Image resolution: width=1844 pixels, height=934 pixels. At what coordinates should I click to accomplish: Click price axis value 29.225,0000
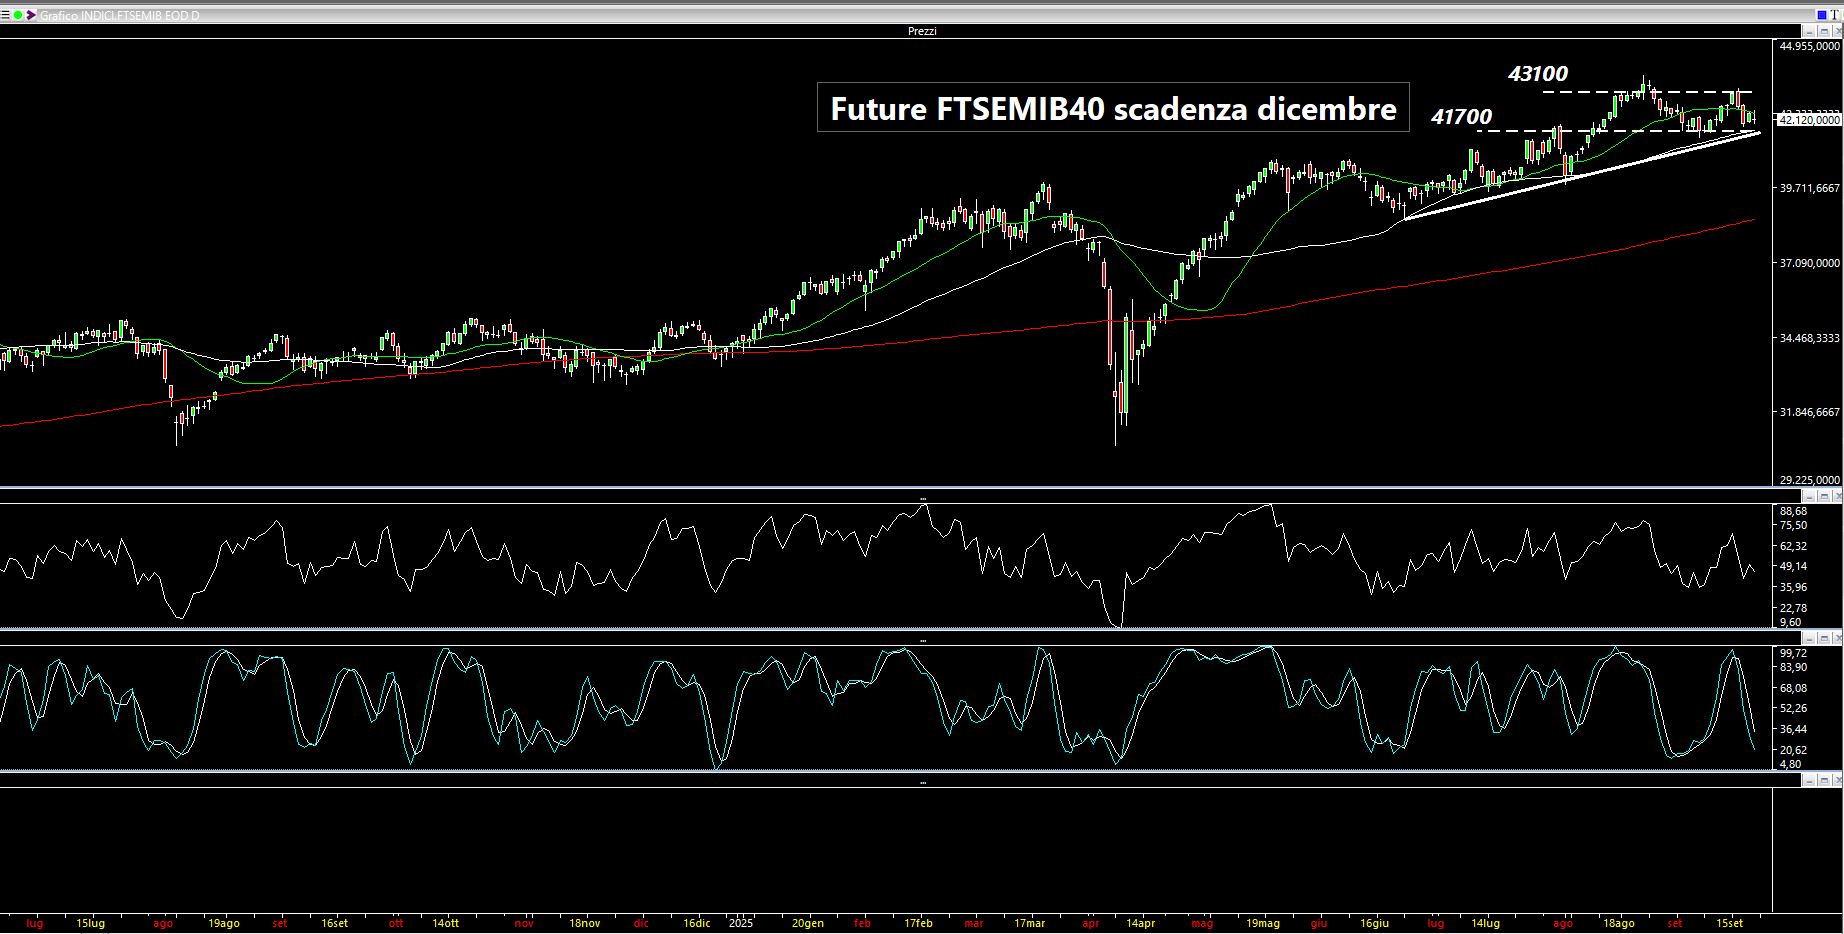click(x=1810, y=481)
